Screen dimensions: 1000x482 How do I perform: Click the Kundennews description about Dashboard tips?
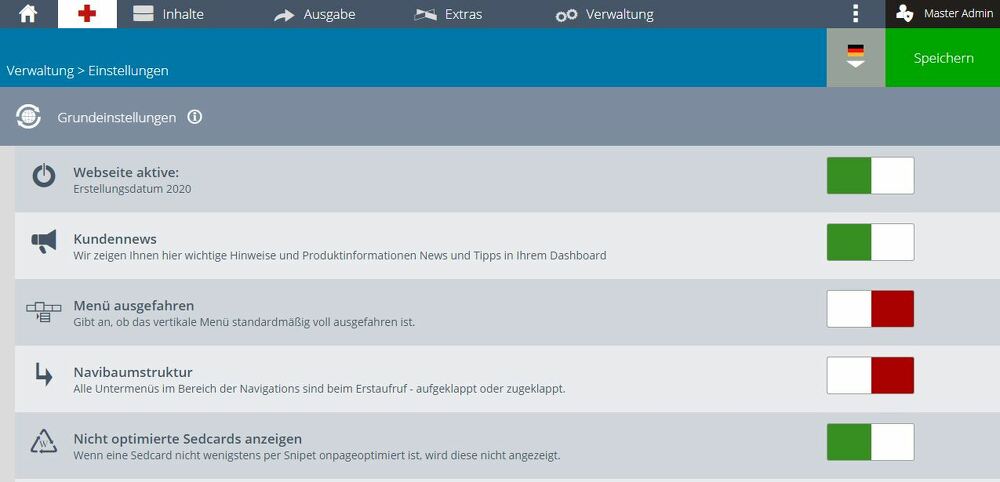point(340,256)
